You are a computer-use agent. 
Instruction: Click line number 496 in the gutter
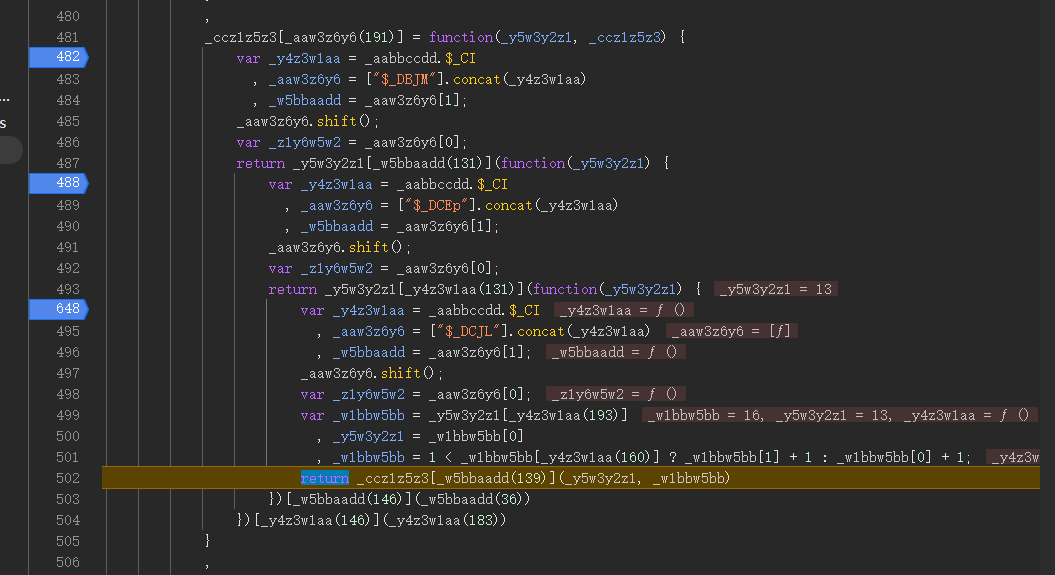pyautogui.click(x=67, y=352)
